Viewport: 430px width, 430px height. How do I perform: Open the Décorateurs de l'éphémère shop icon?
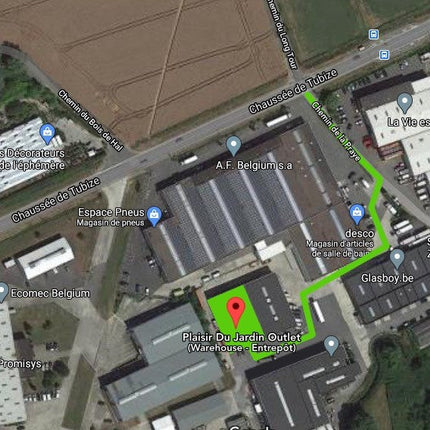[47, 134]
